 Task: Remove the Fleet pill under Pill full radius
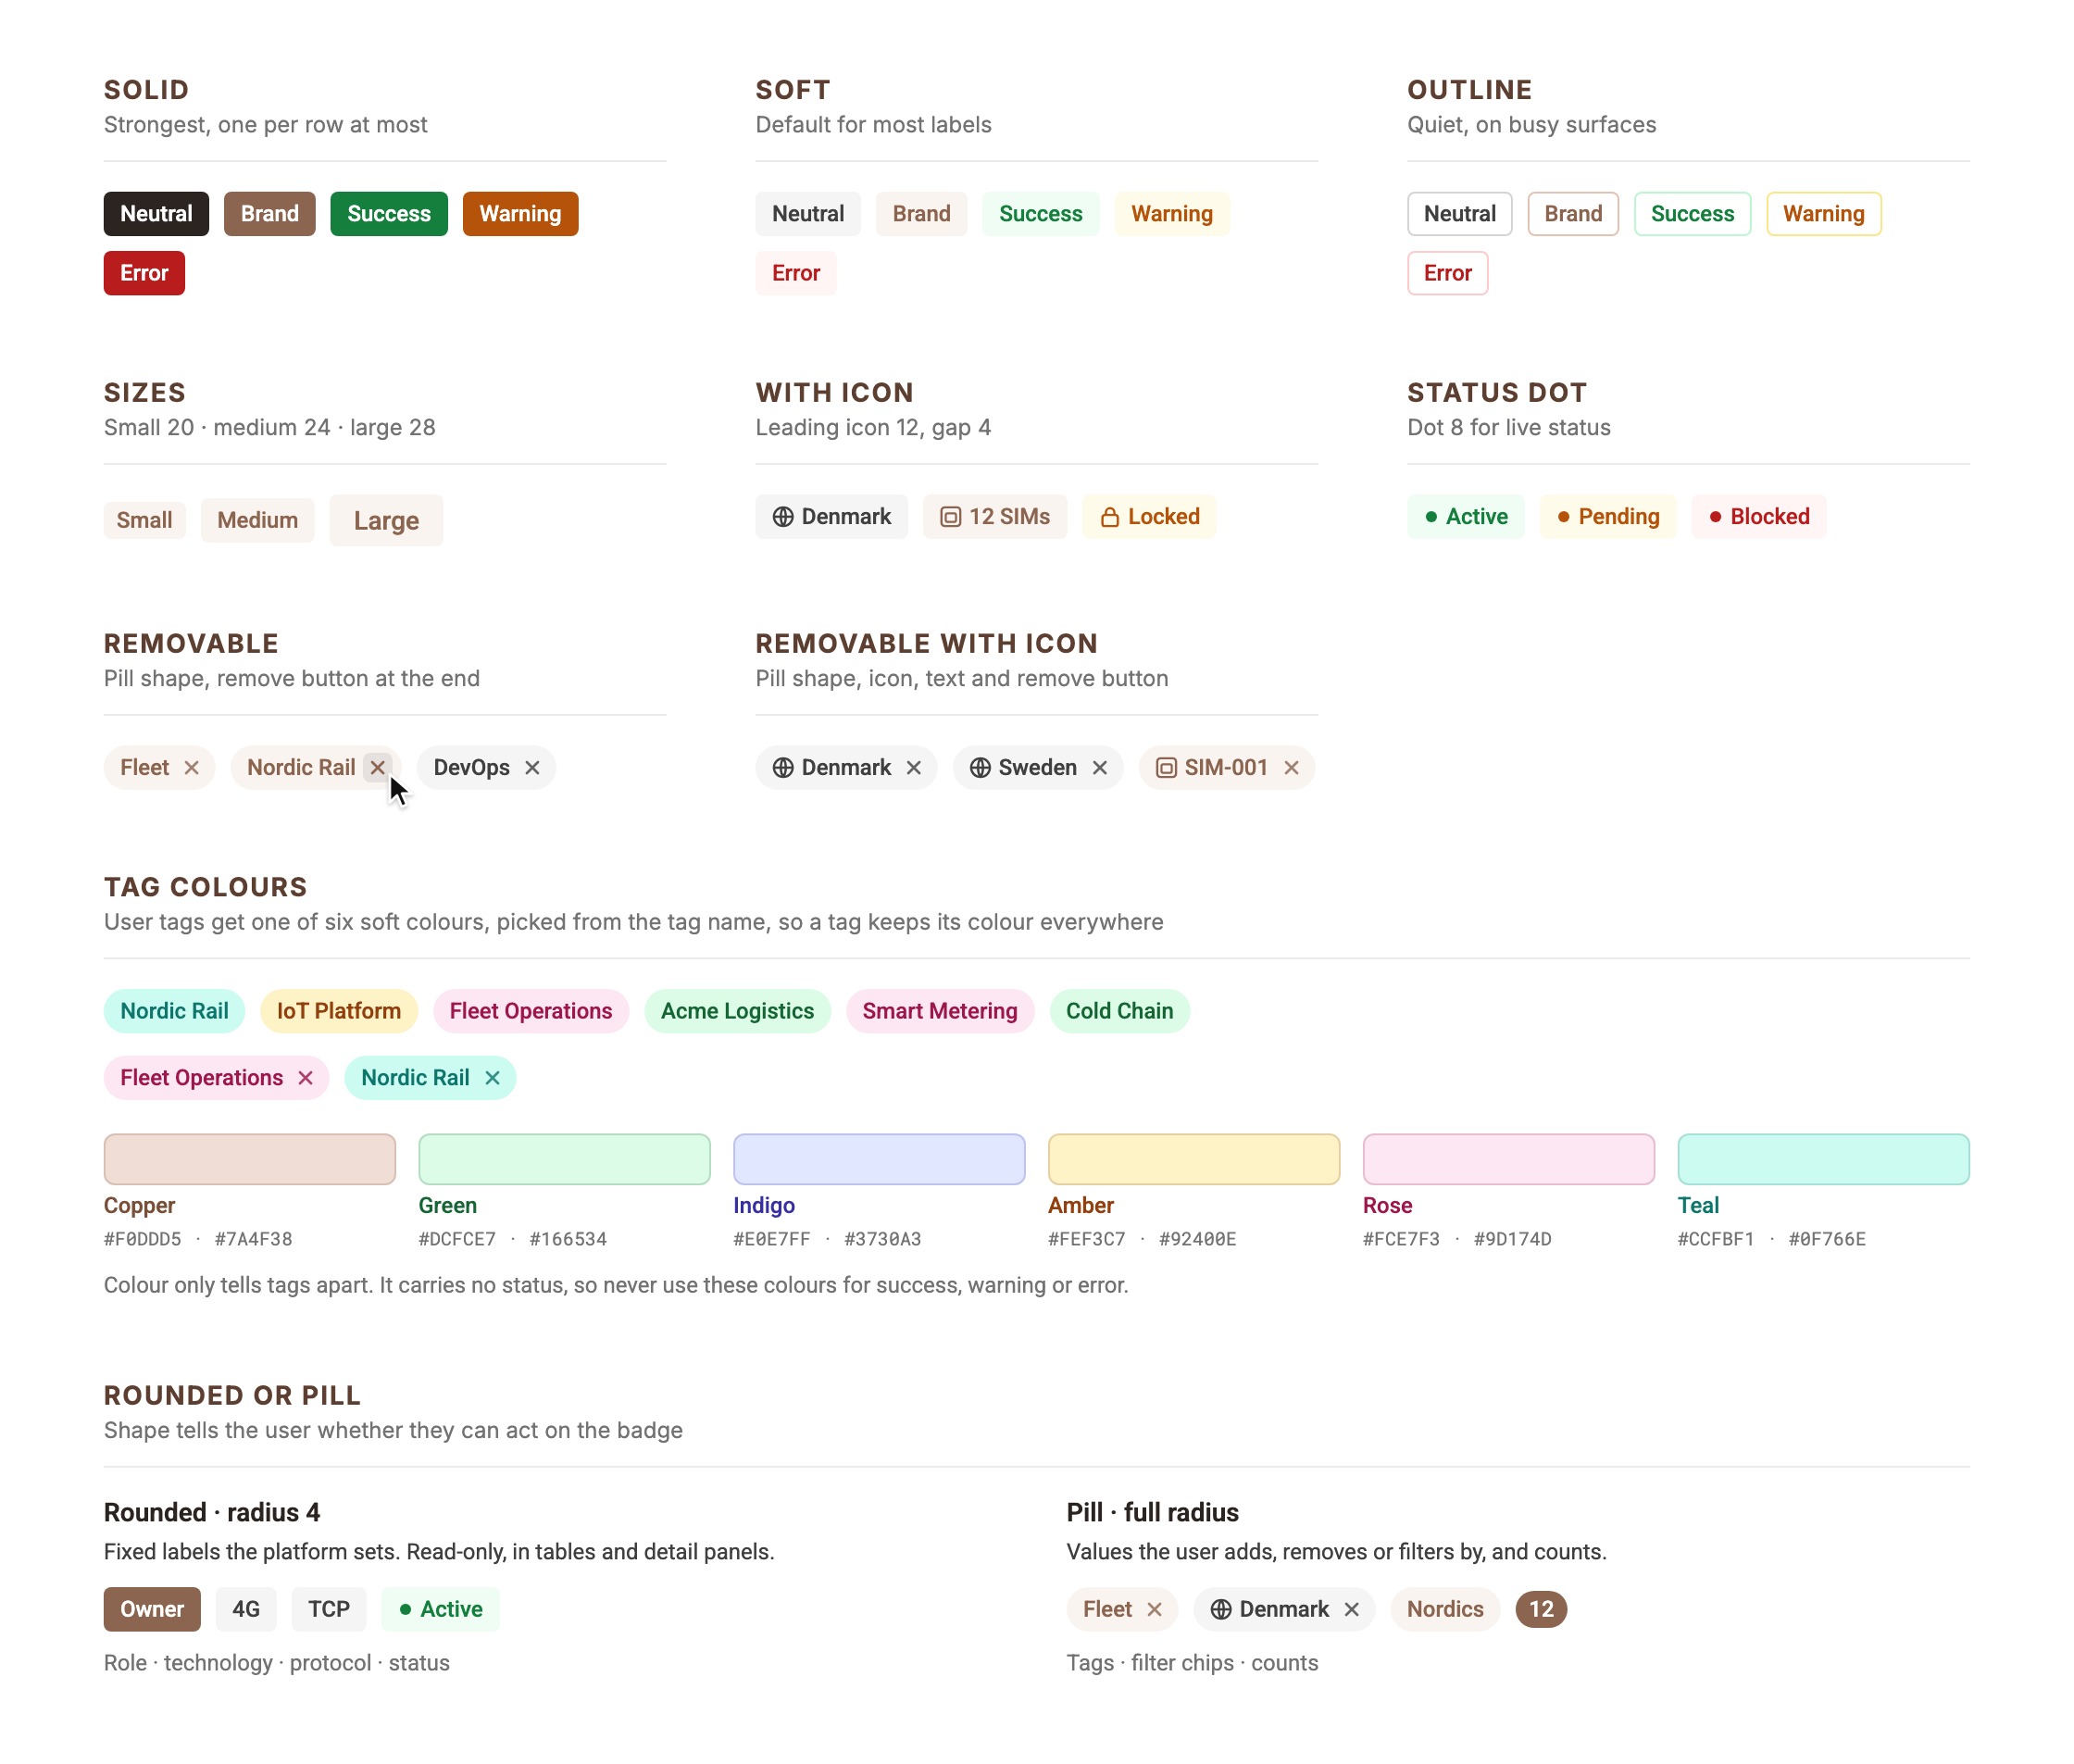pyautogui.click(x=1154, y=1608)
